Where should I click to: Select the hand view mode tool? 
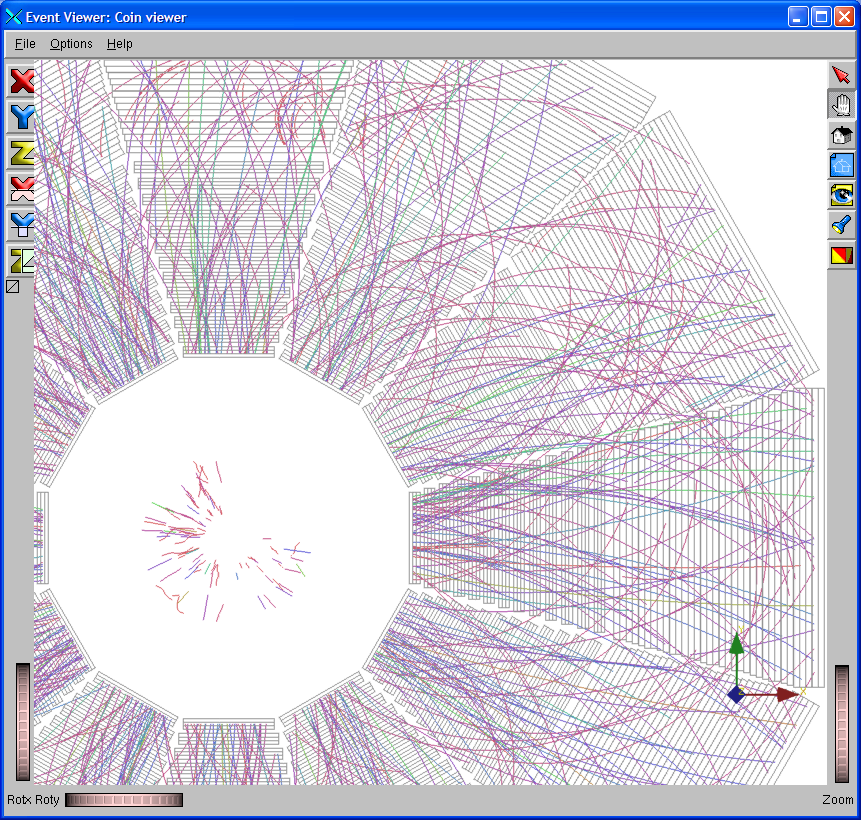click(x=841, y=105)
